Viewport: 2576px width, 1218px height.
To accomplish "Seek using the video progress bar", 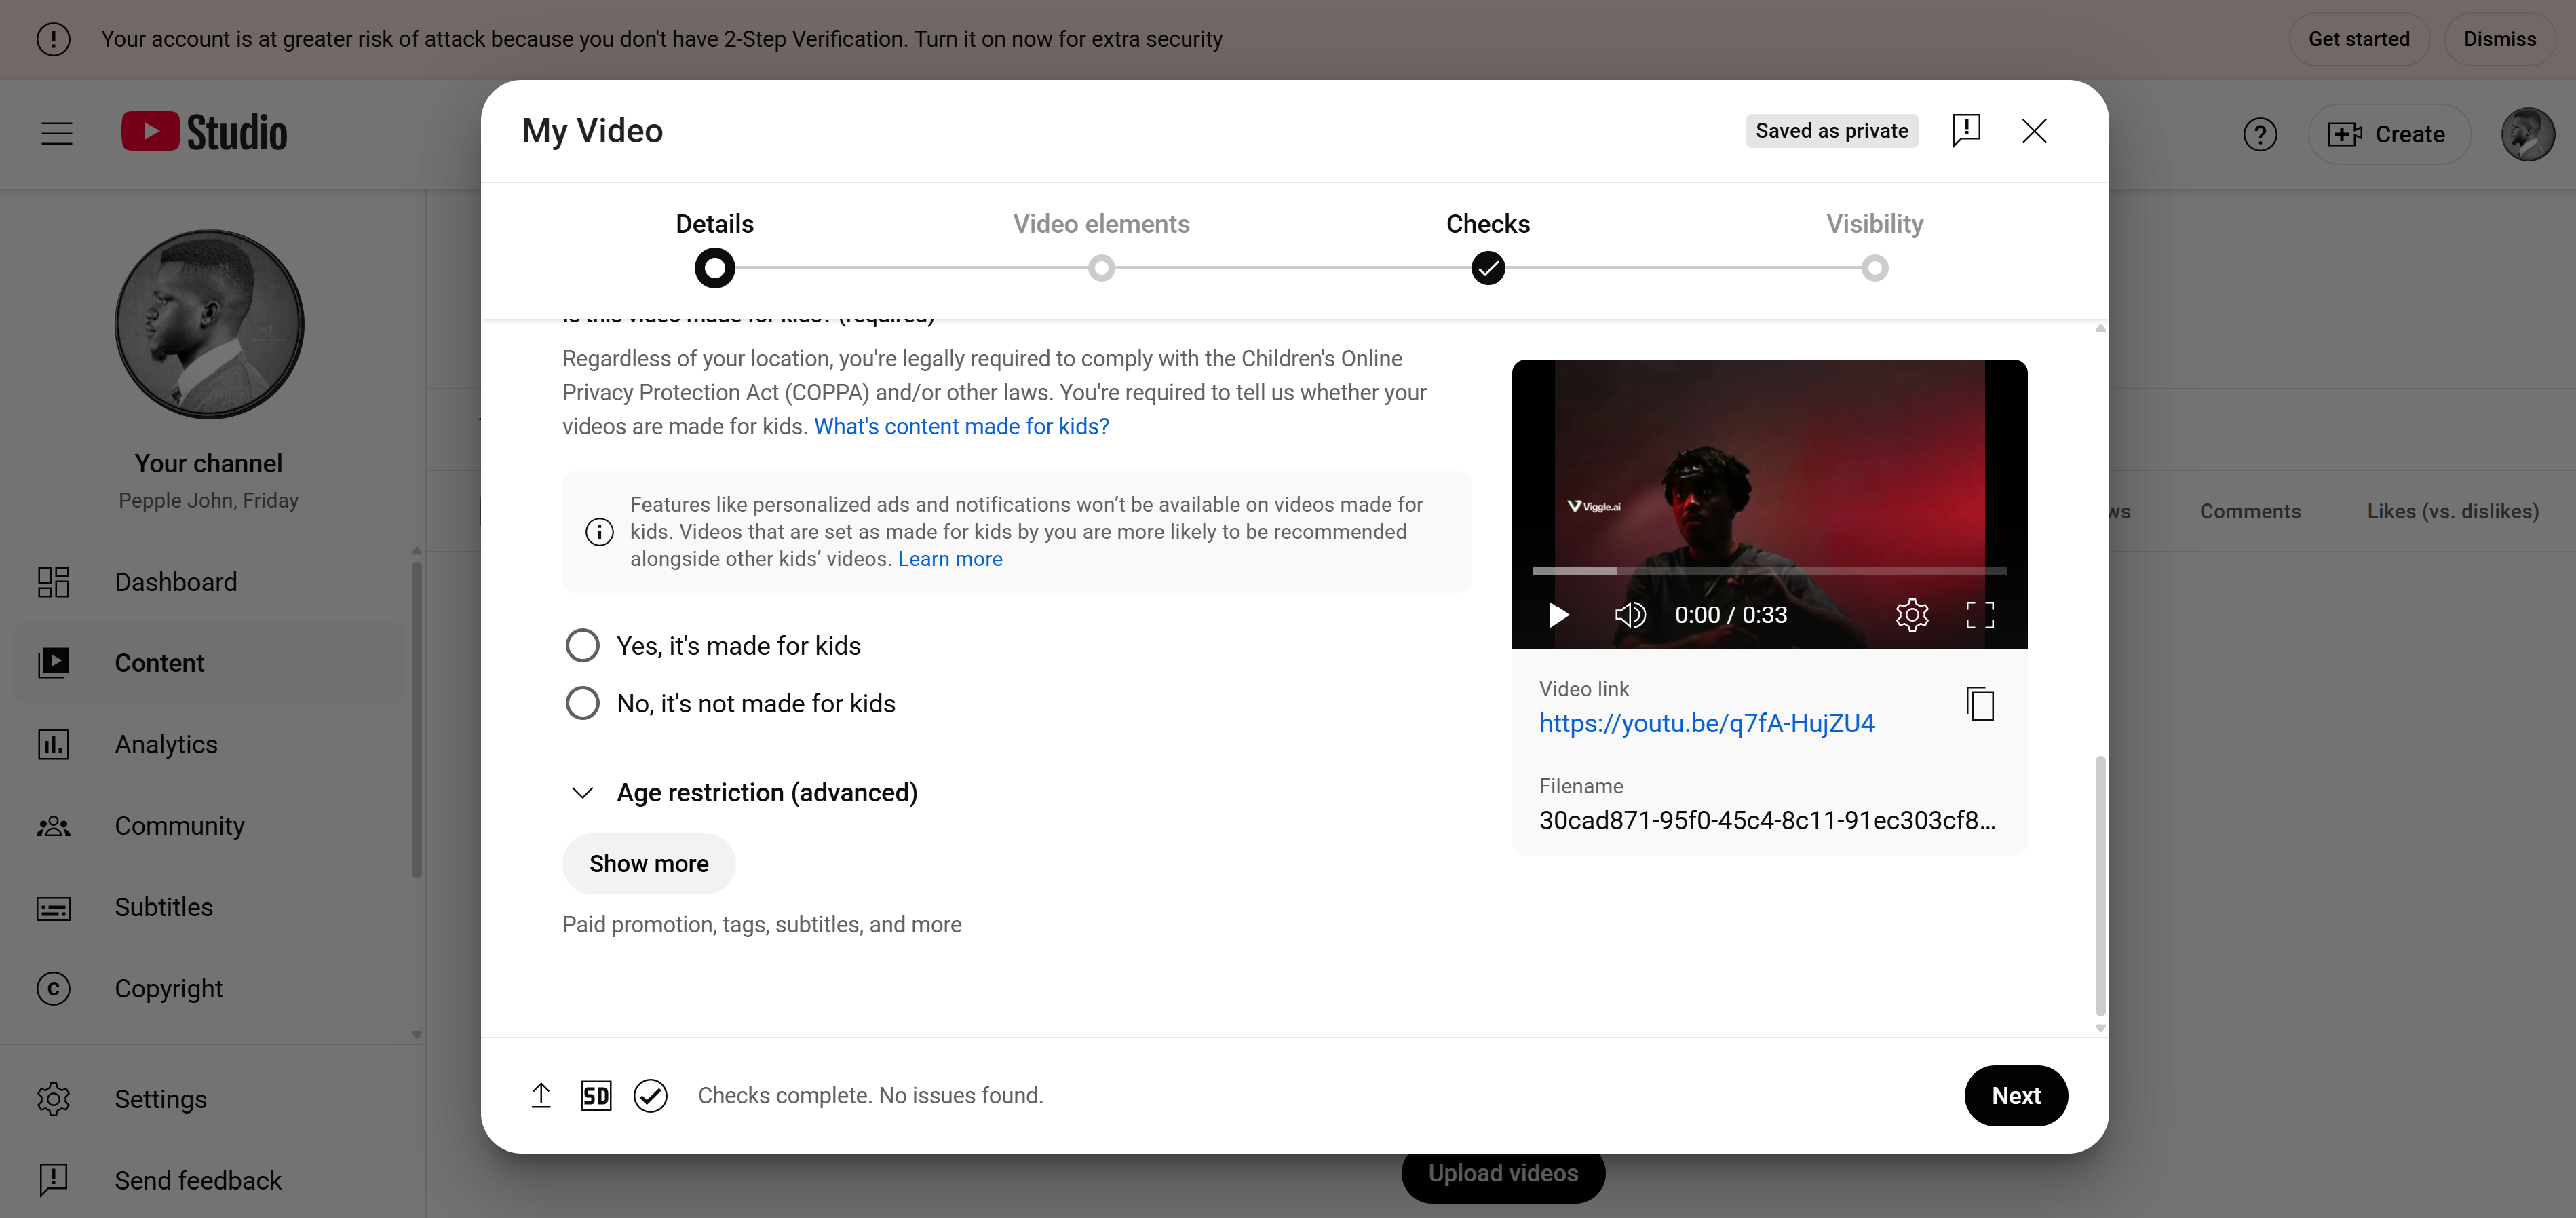I will tap(1769, 570).
